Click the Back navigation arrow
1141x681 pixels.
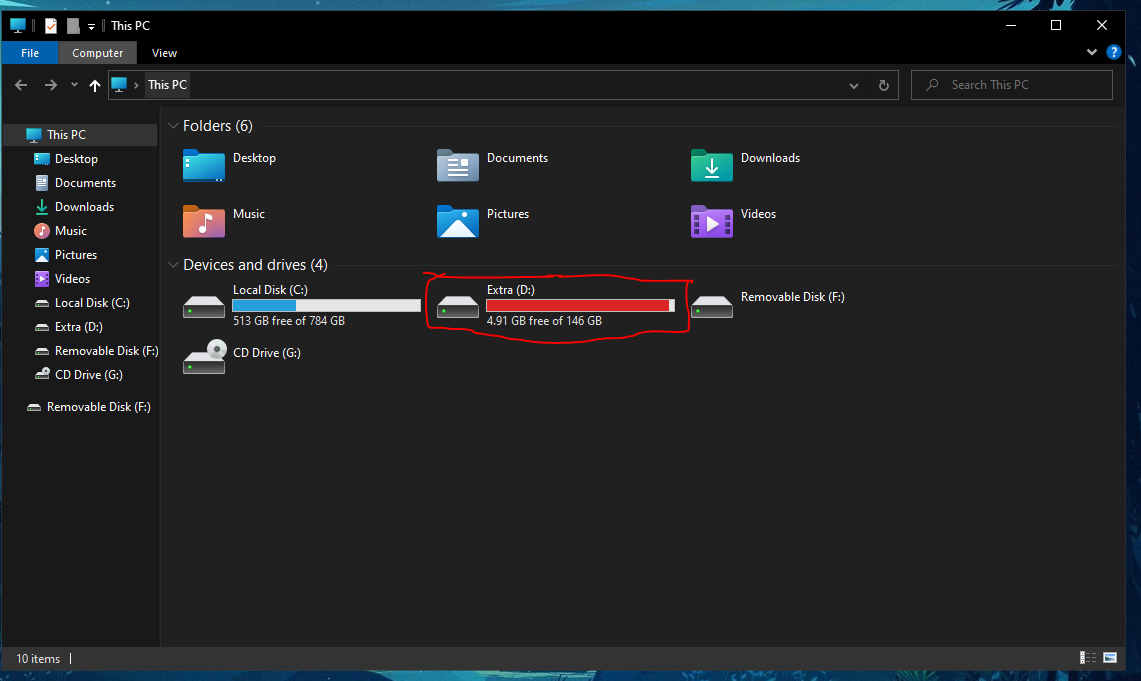point(21,85)
